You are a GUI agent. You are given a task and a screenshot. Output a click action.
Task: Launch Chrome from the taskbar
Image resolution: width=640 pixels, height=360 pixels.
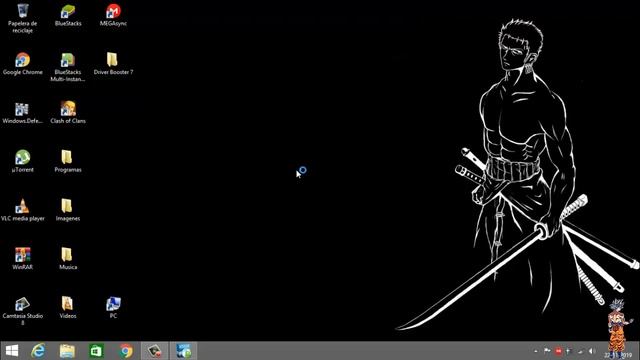tap(126, 351)
